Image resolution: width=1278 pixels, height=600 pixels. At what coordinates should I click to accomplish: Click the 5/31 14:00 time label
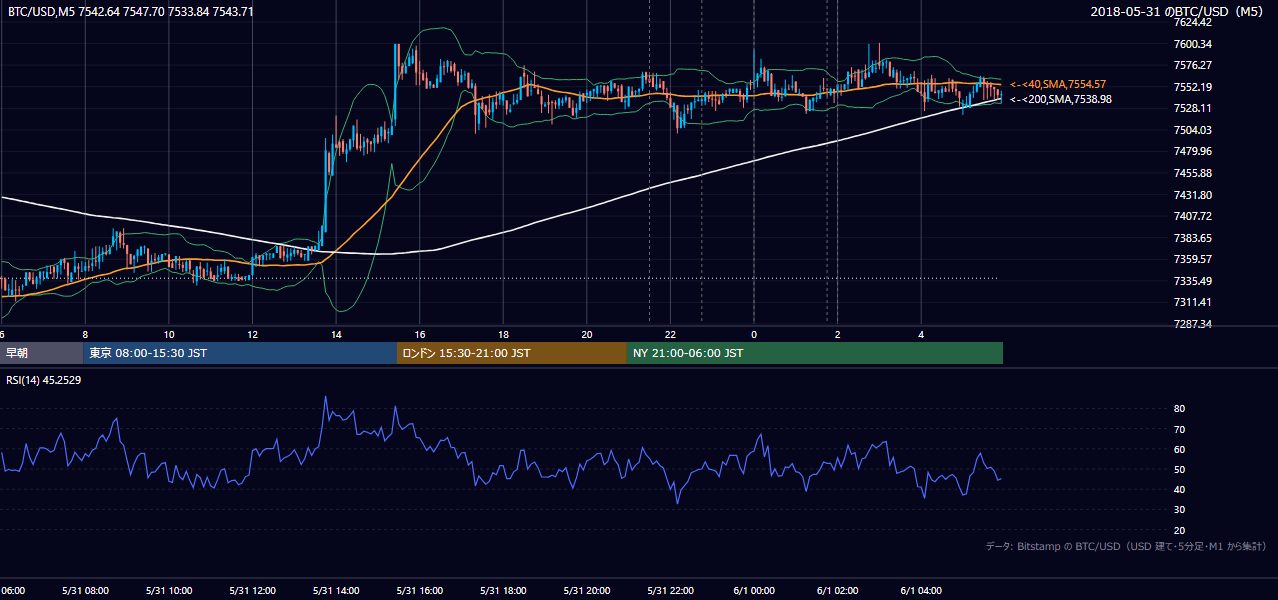pos(336,591)
